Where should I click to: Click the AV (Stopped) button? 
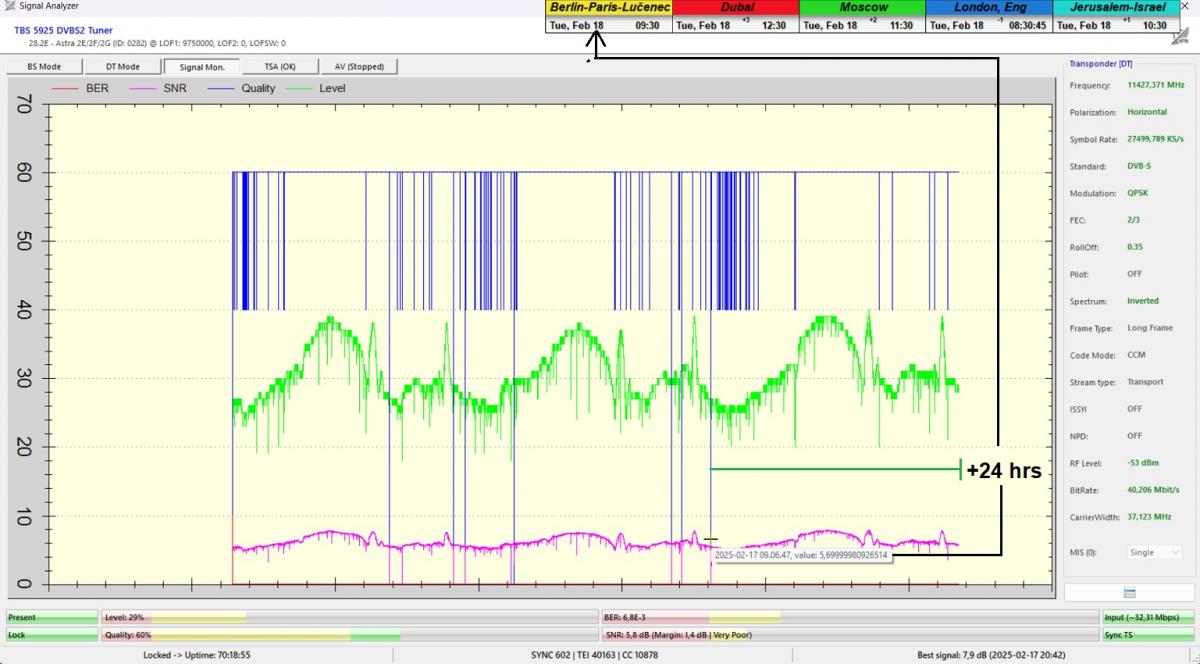[359, 67]
